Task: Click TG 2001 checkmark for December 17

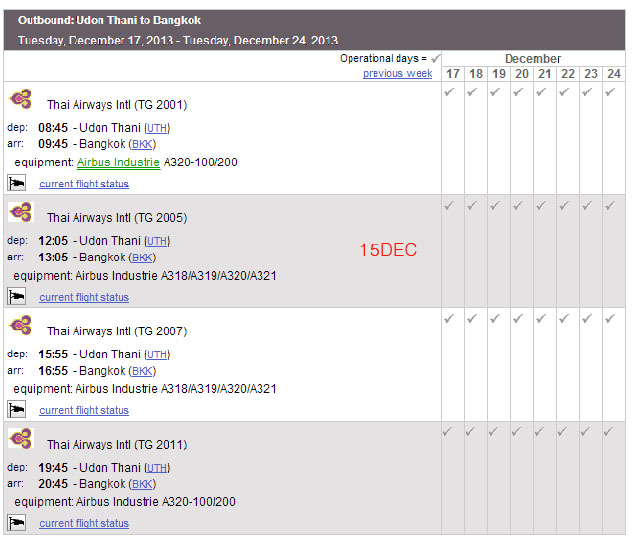Action: (x=449, y=92)
